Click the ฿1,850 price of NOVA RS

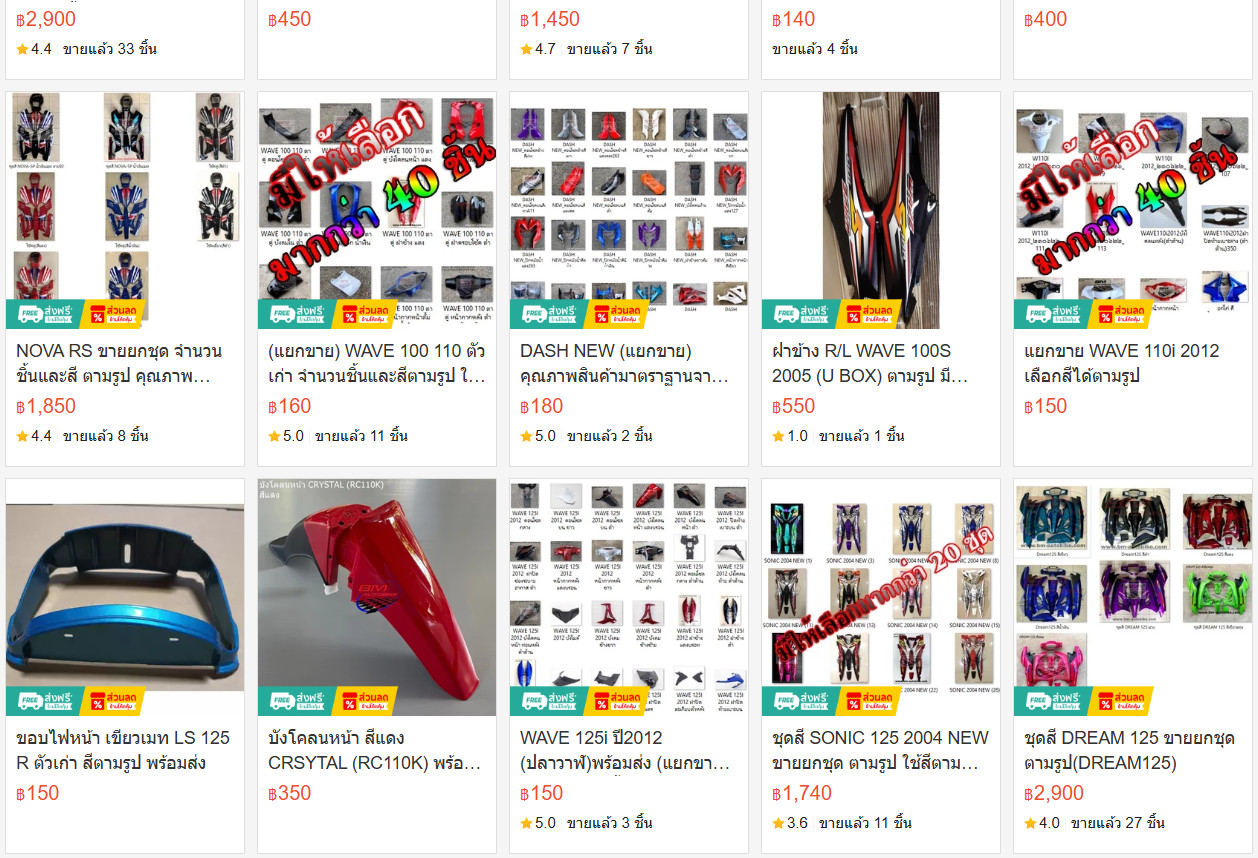[x=46, y=406]
